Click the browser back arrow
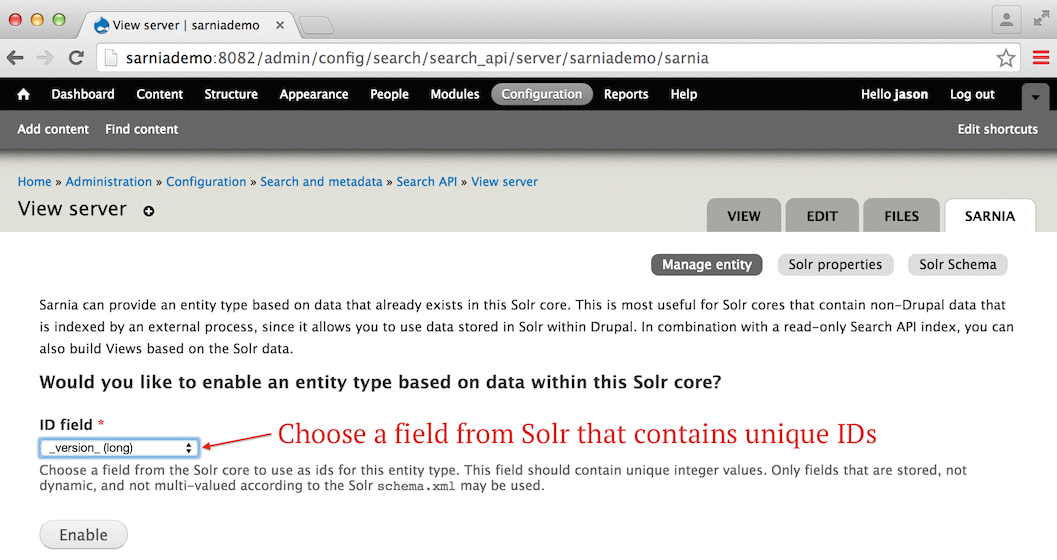The image size is (1057, 560). tap(17, 58)
